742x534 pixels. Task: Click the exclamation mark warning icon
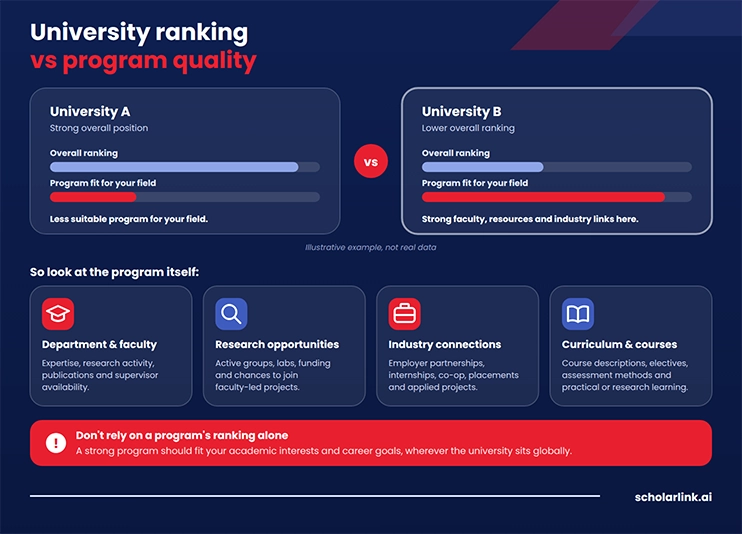pos(56,443)
